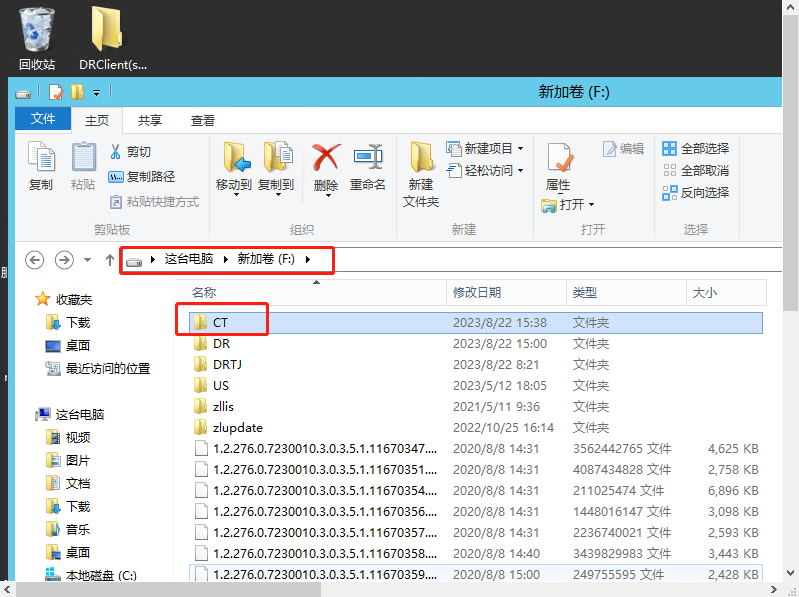This screenshot has height=597, width=799.
Task: Switch to the Share (共享) tab
Action: tap(150, 120)
